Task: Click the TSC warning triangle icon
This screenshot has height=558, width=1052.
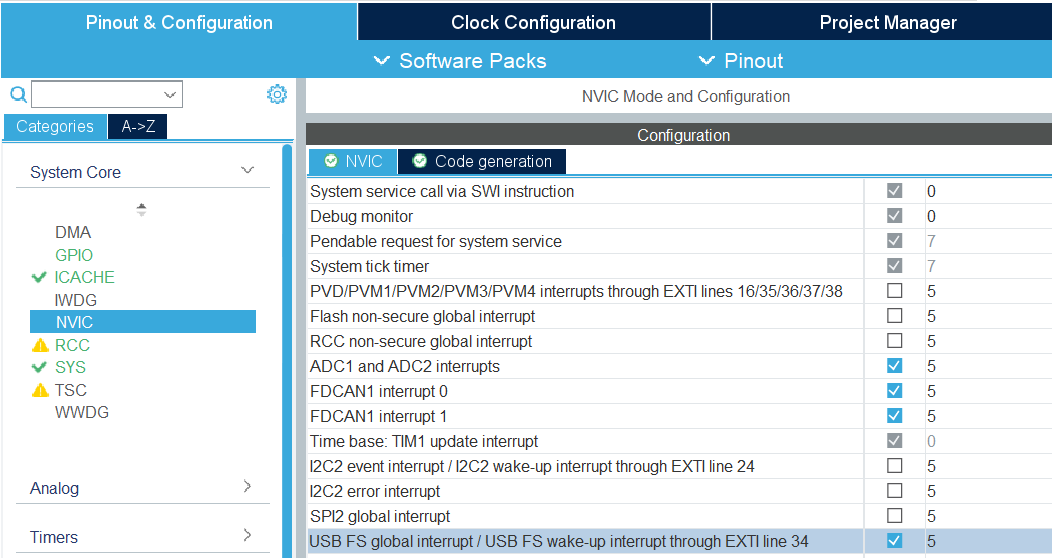Action: (40, 390)
